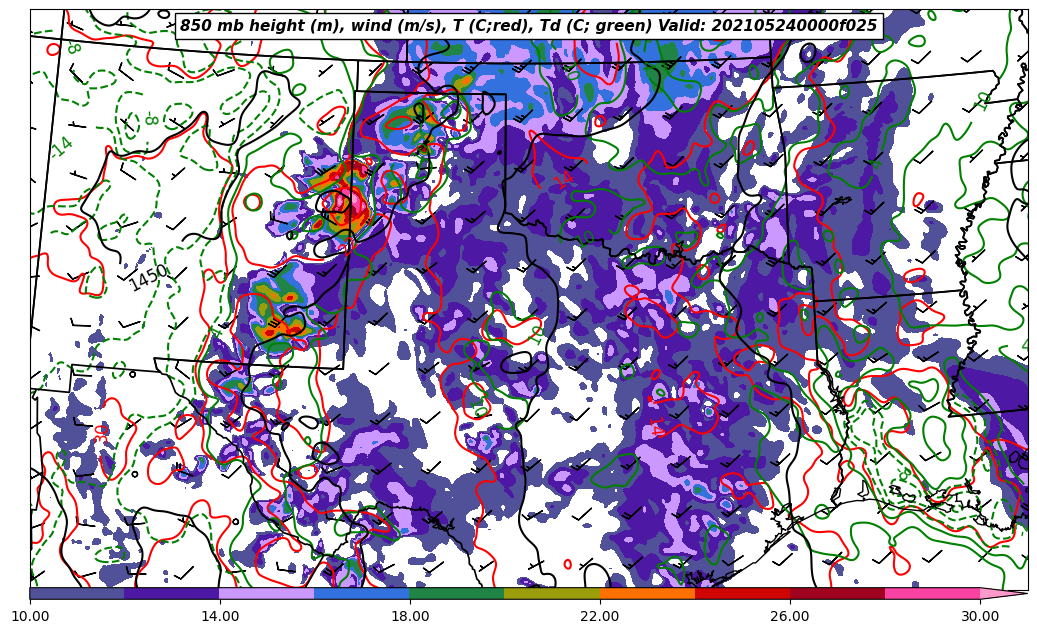The image size is (1037, 633).
Task: Click the plot title text box
Action: [528, 26]
